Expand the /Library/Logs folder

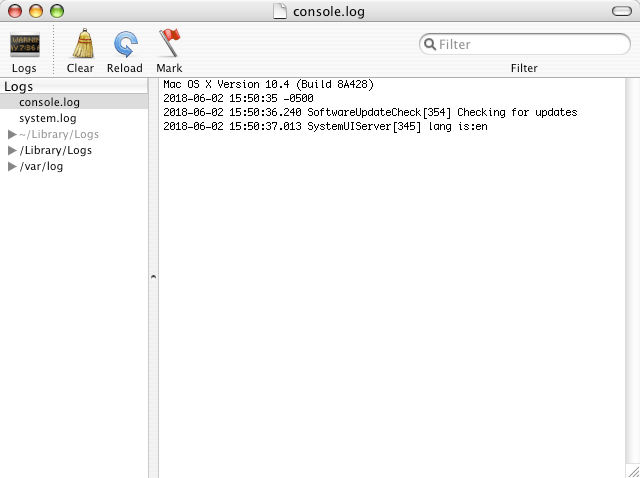(12, 150)
